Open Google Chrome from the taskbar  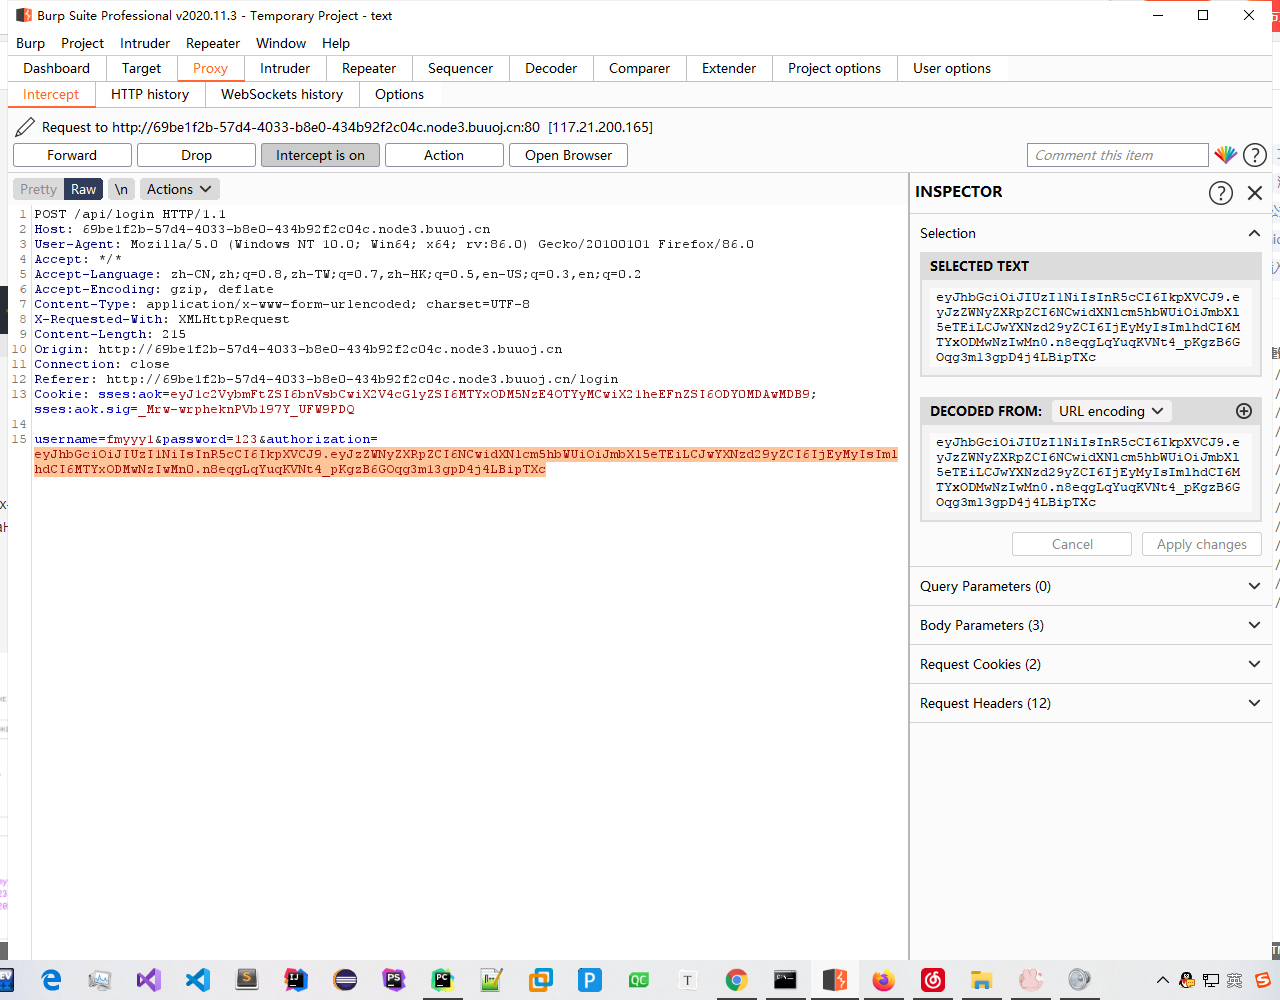point(737,980)
